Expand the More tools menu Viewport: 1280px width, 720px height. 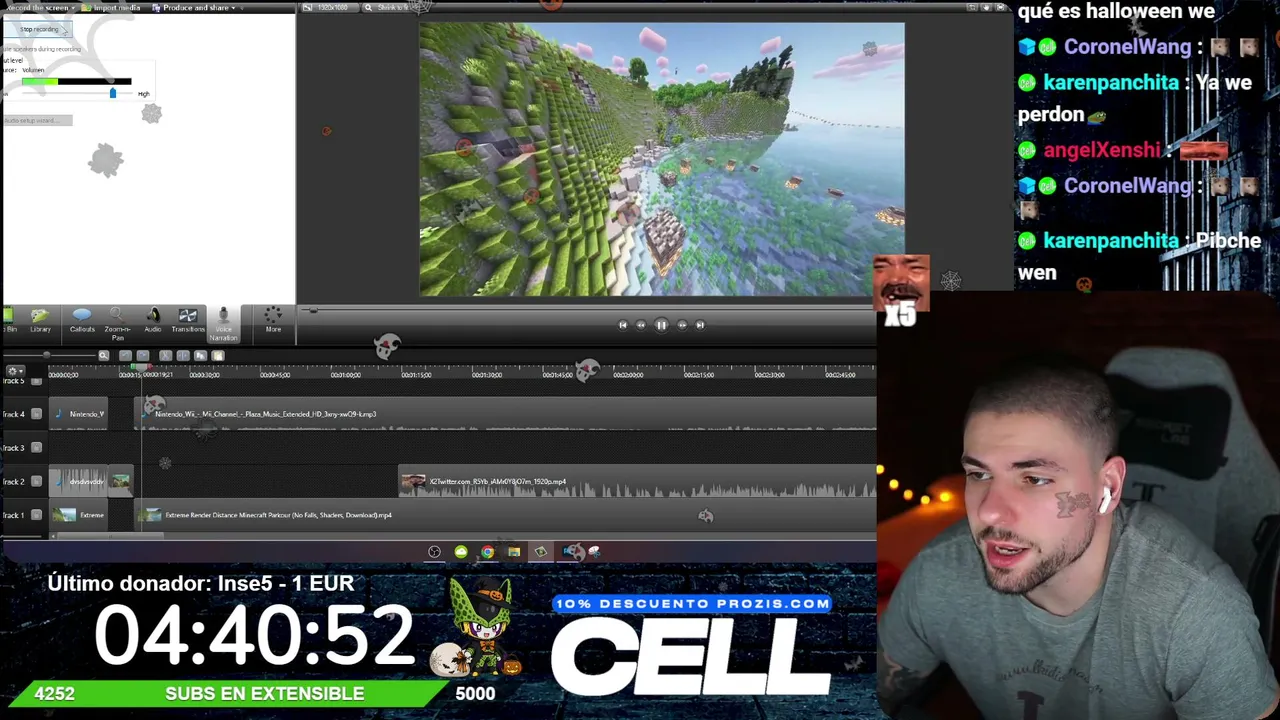273,321
